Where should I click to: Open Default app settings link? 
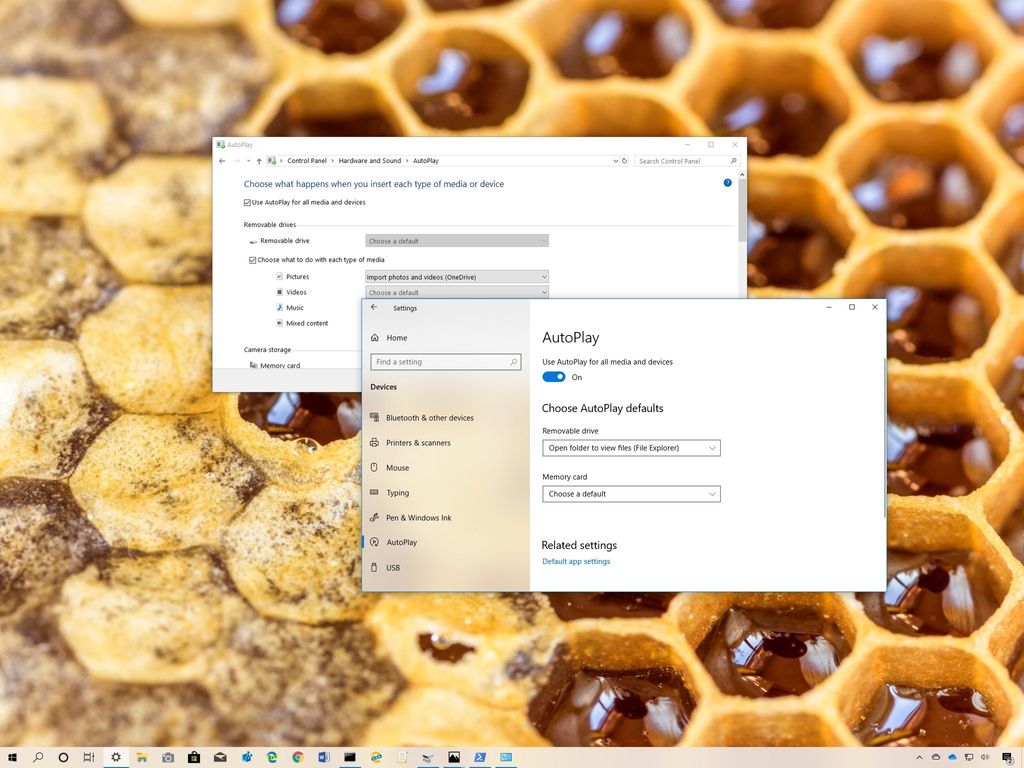tap(576, 561)
